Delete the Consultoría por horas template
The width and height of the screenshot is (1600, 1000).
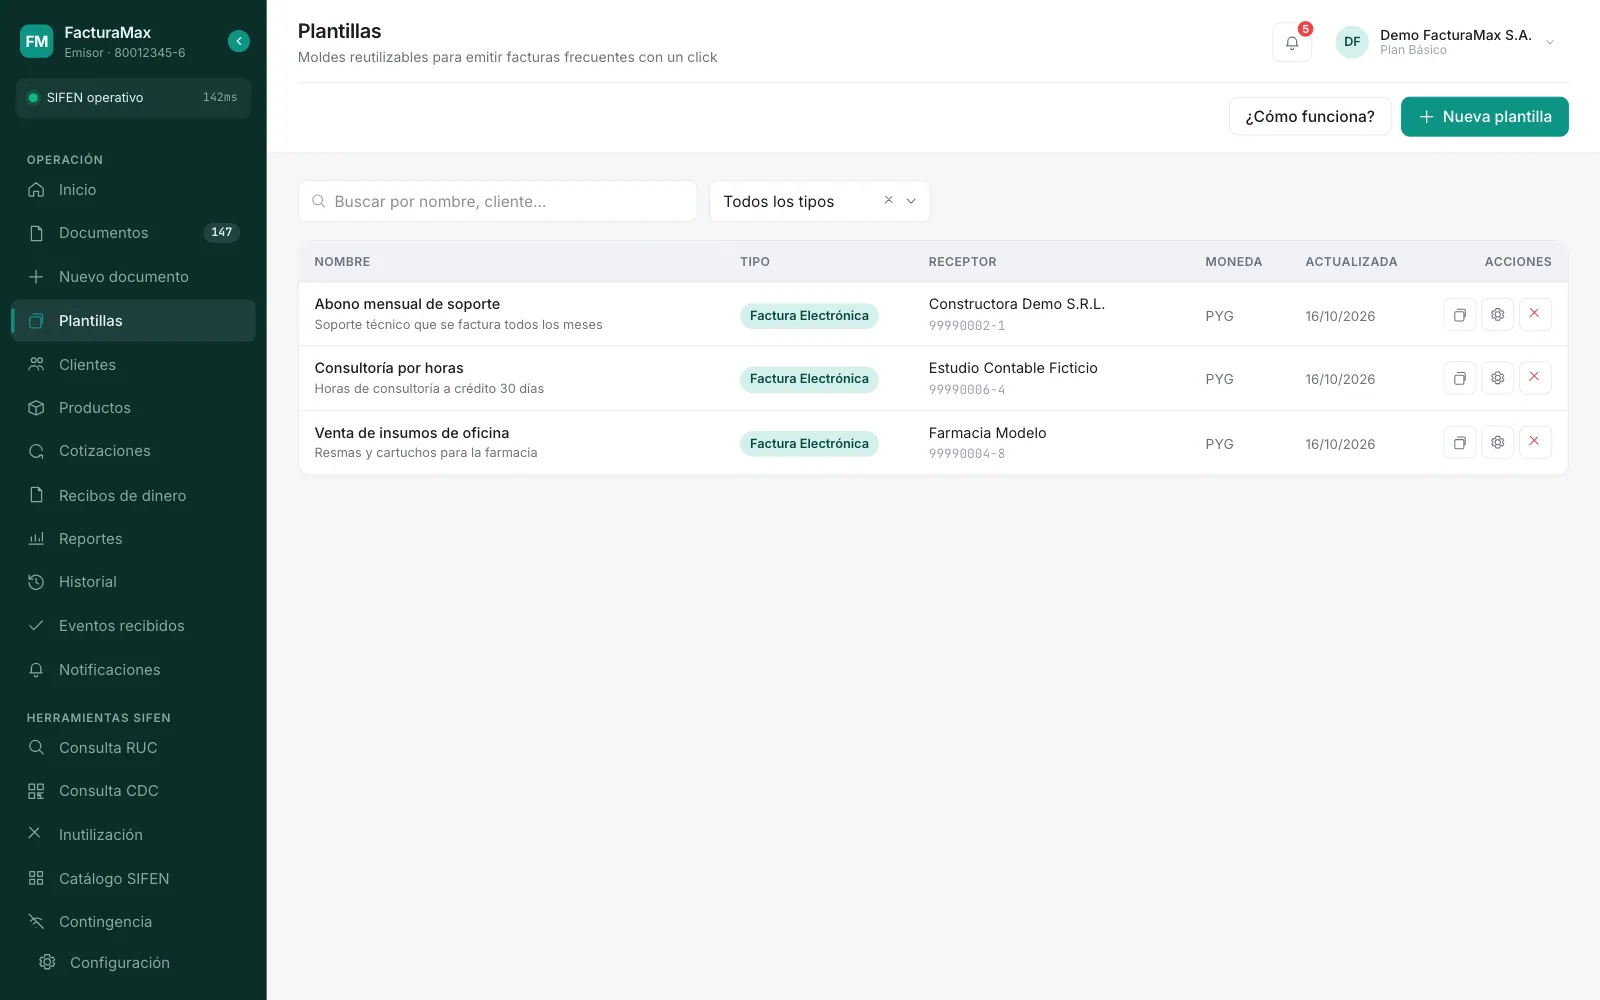coord(1535,378)
